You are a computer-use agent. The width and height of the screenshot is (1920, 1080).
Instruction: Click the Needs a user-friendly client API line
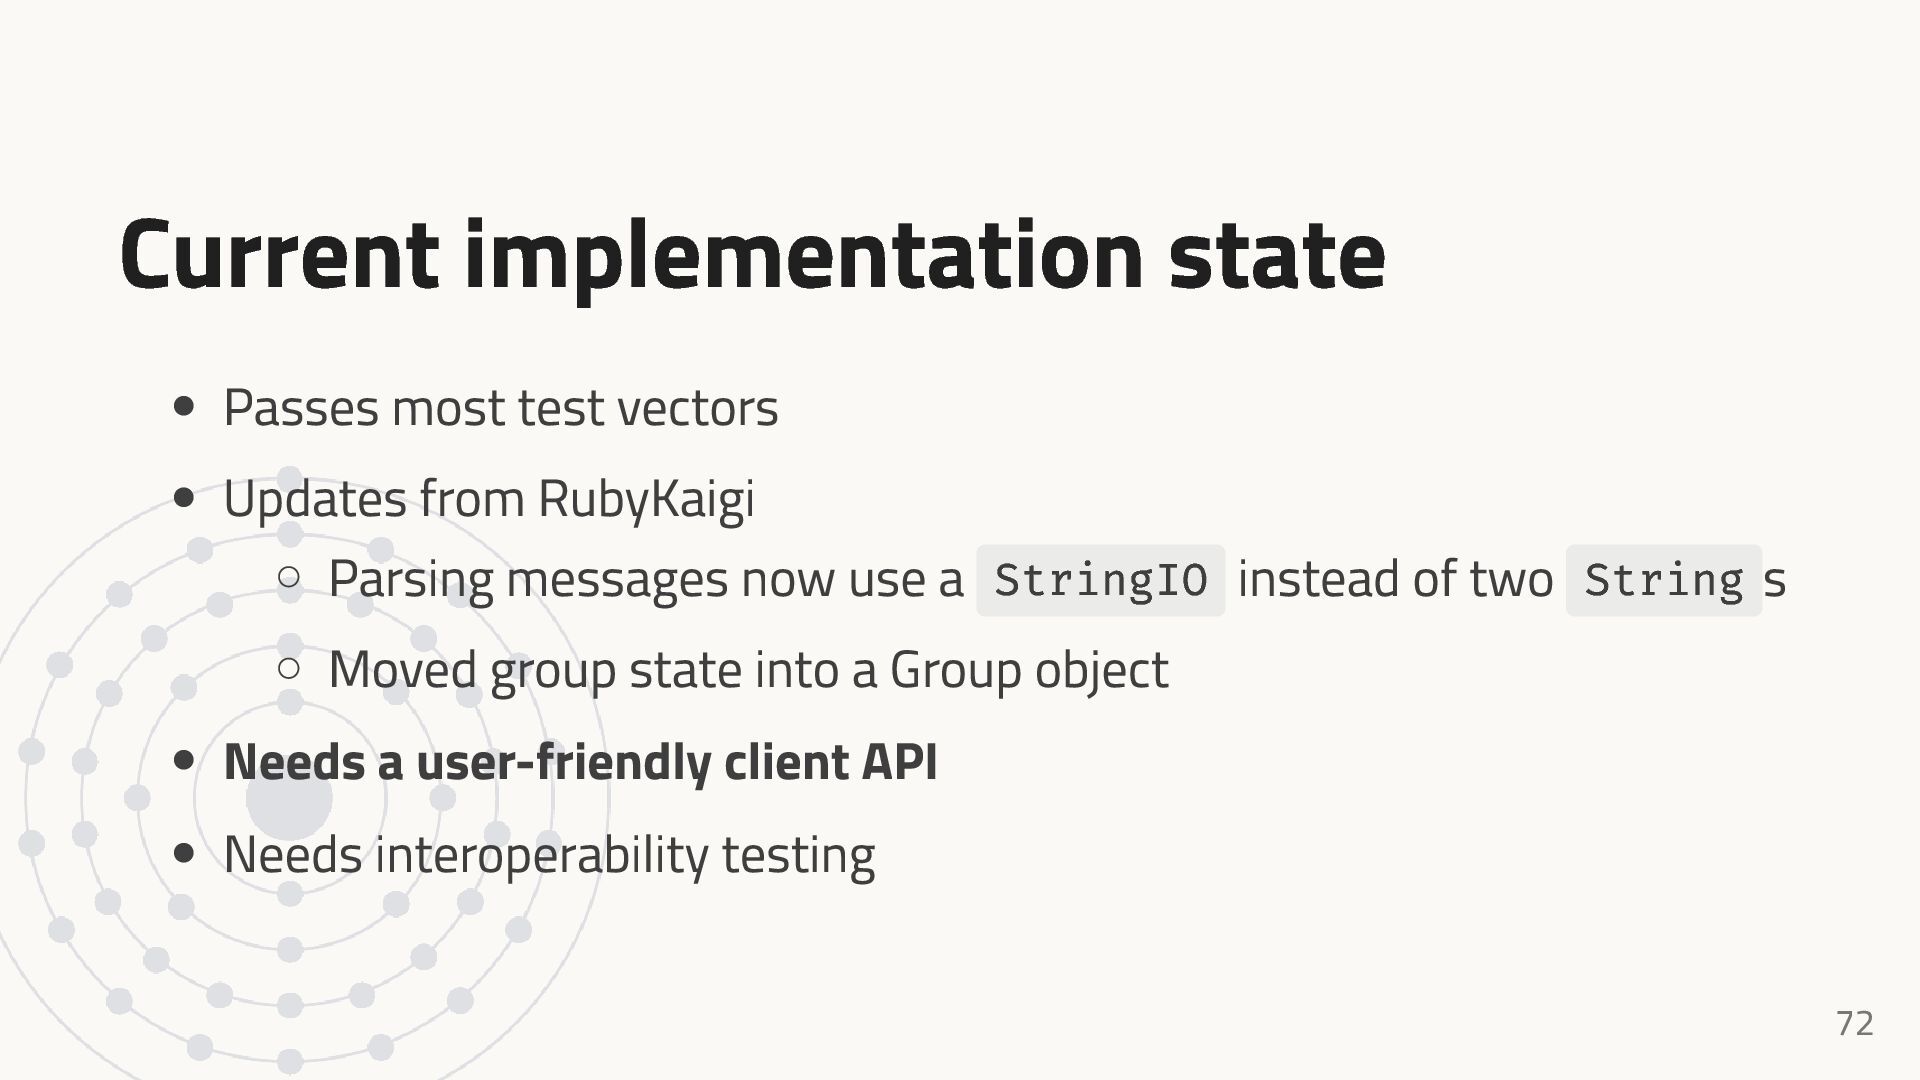[x=580, y=762]
